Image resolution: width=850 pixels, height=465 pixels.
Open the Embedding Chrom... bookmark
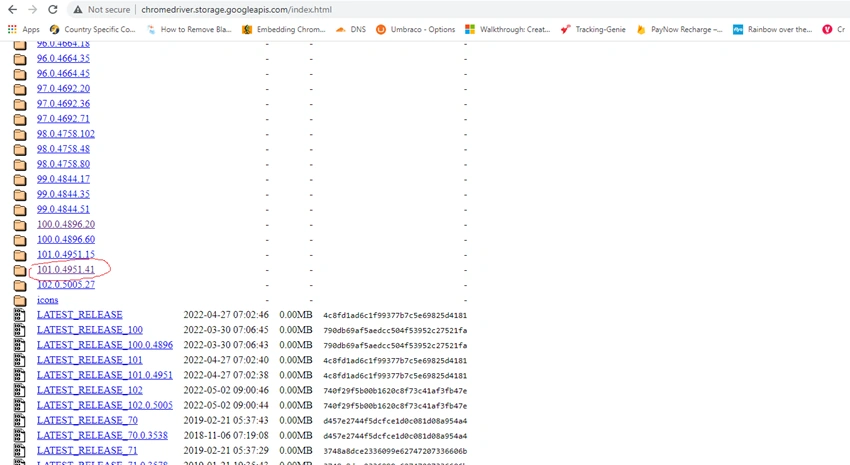point(284,29)
